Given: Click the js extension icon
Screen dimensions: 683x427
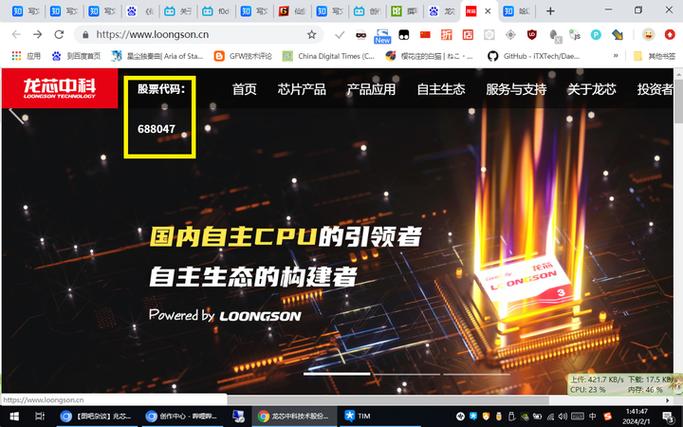Looking at the screenshot, I should tap(575, 35).
